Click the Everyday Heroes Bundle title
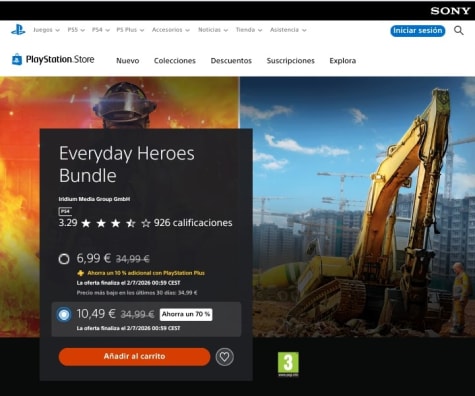The width and height of the screenshot is (475, 396). 127,164
